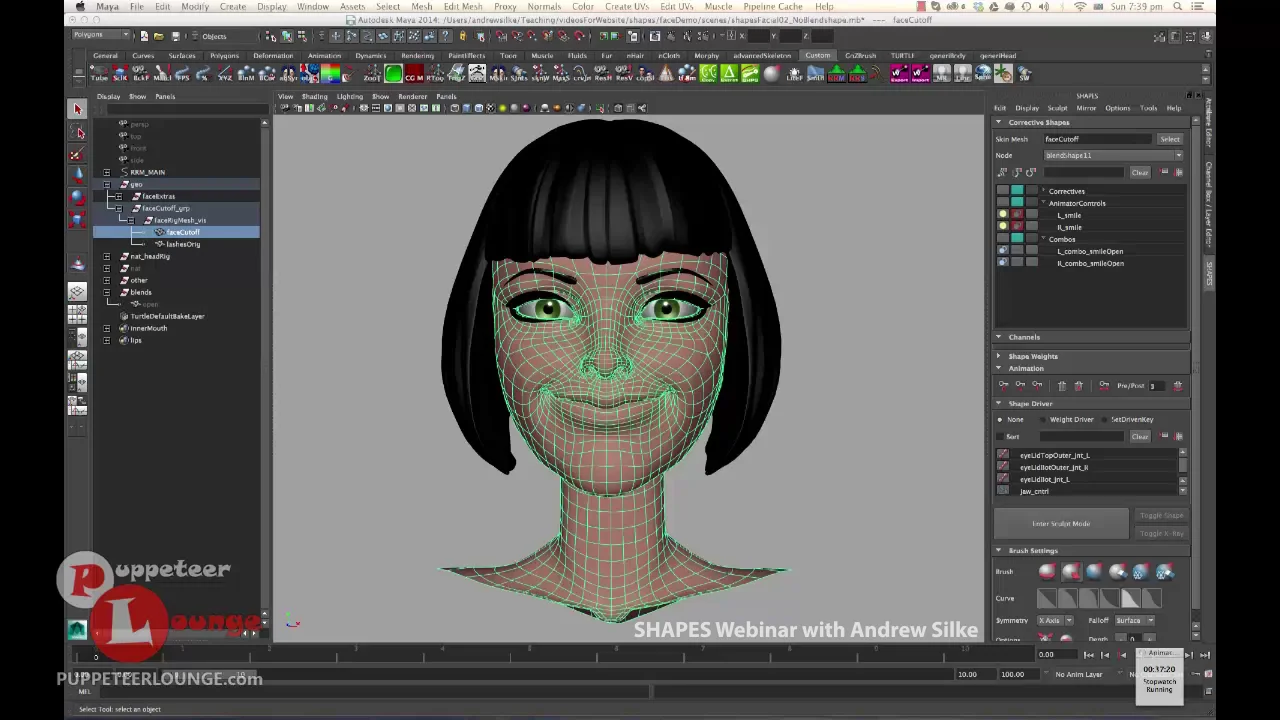The height and width of the screenshot is (720, 1280).
Task: Click the Tube shelf icon
Action: click(x=99, y=74)
